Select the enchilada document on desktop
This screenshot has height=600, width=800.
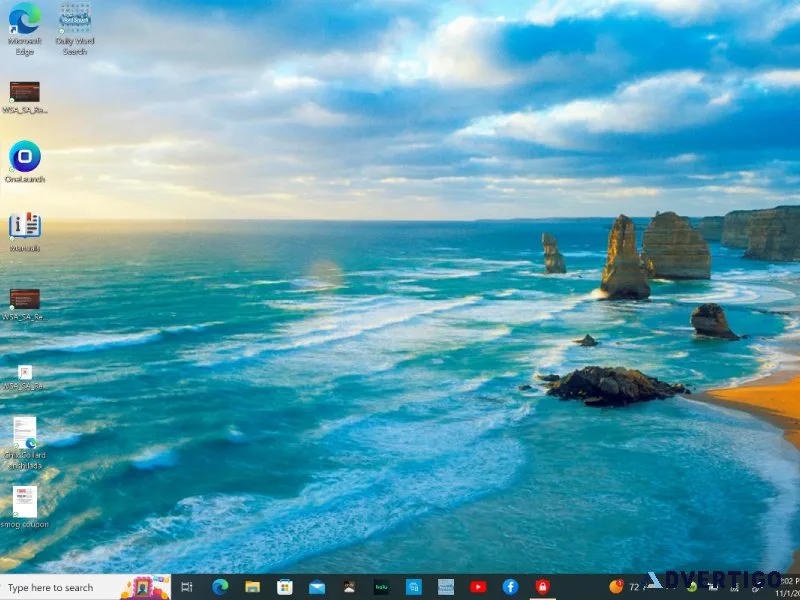click(24, 443)
